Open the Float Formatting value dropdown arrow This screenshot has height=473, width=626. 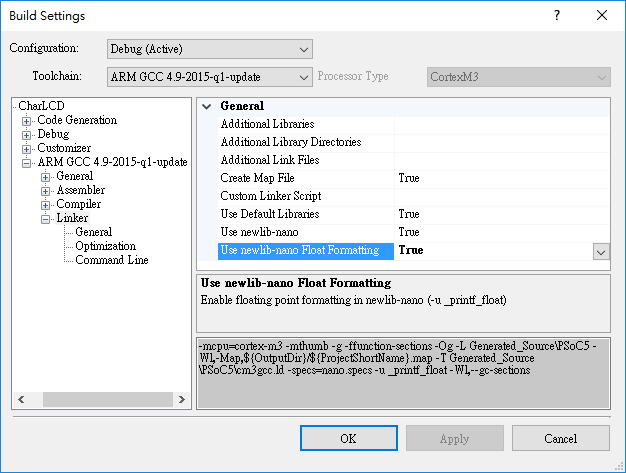point(600,251)
